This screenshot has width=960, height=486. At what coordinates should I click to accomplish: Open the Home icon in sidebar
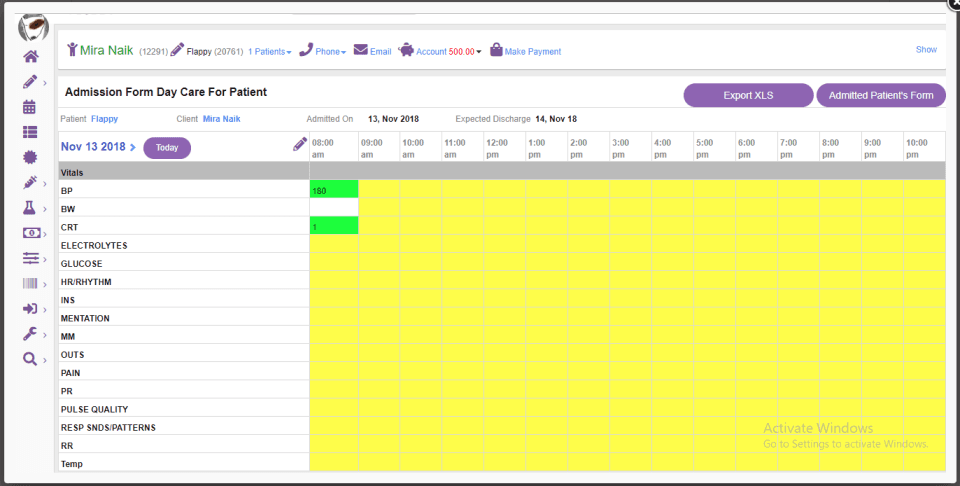[x=31, y=57]
